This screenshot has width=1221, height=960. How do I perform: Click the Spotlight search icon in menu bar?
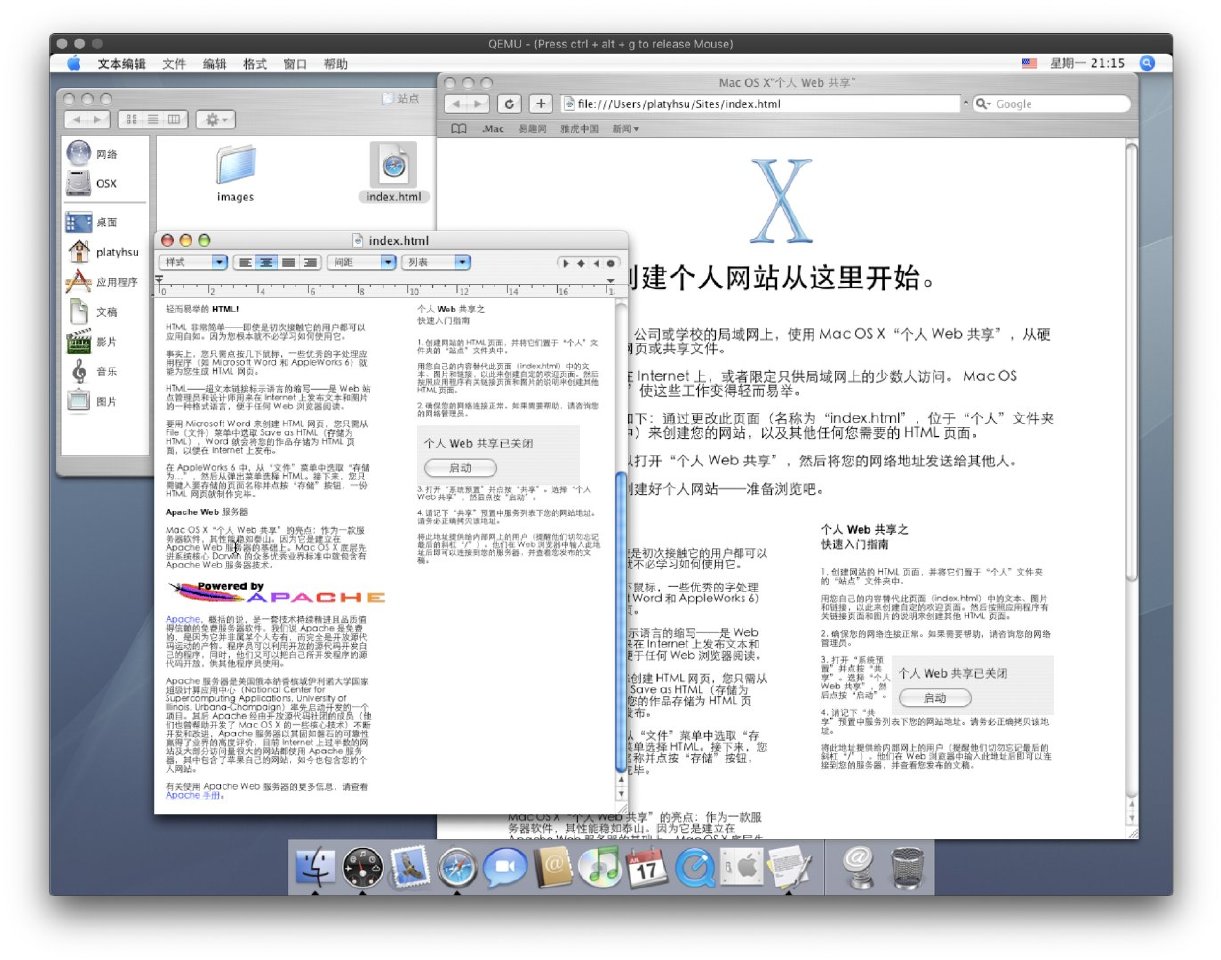coord(1148,63)
